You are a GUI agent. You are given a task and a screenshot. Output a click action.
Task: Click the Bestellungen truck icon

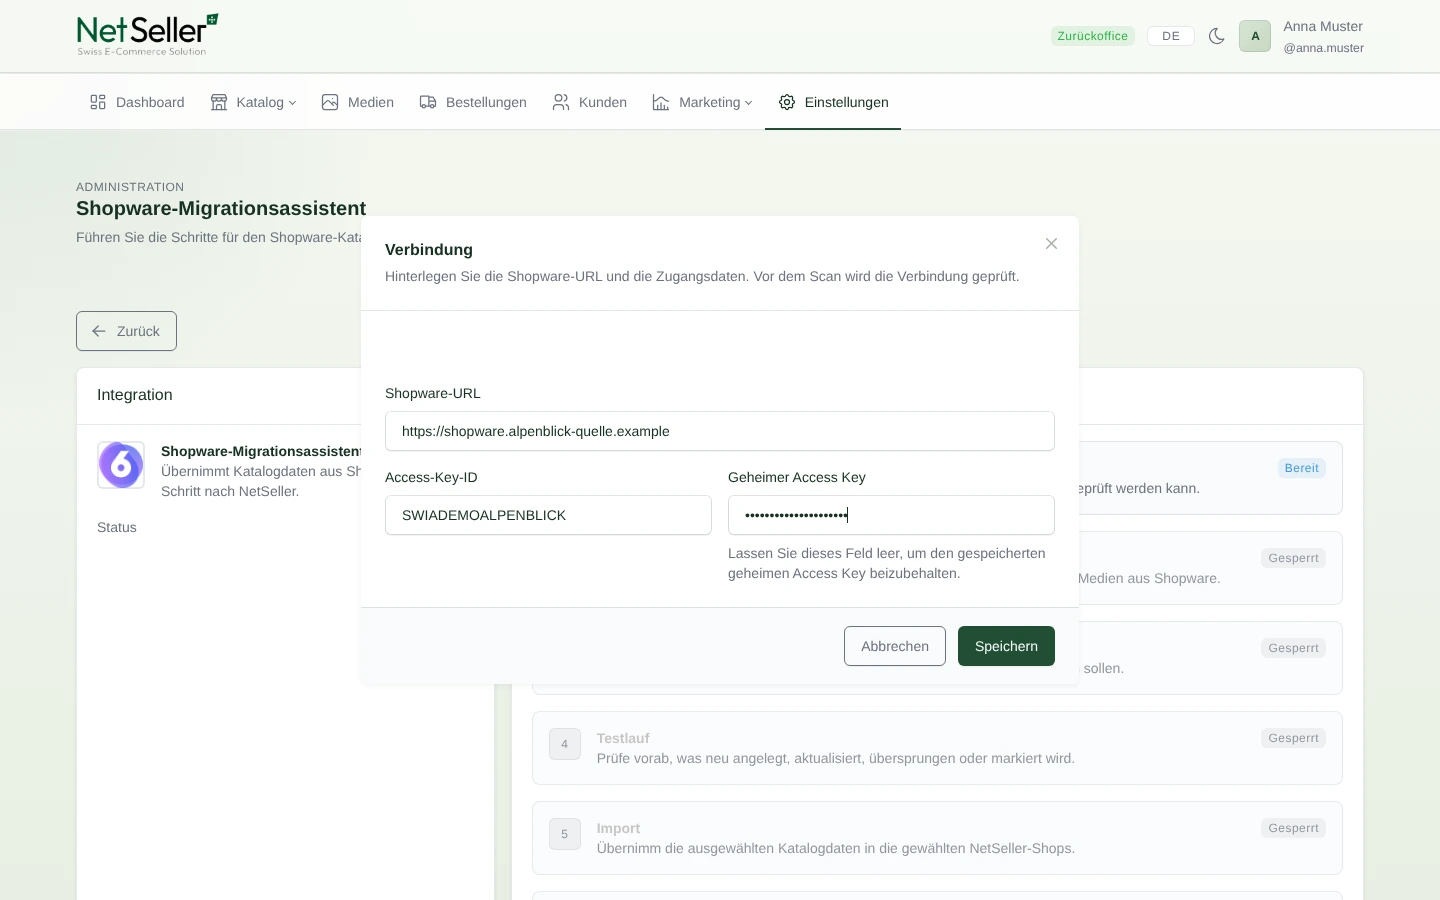(x=428, y=102)
